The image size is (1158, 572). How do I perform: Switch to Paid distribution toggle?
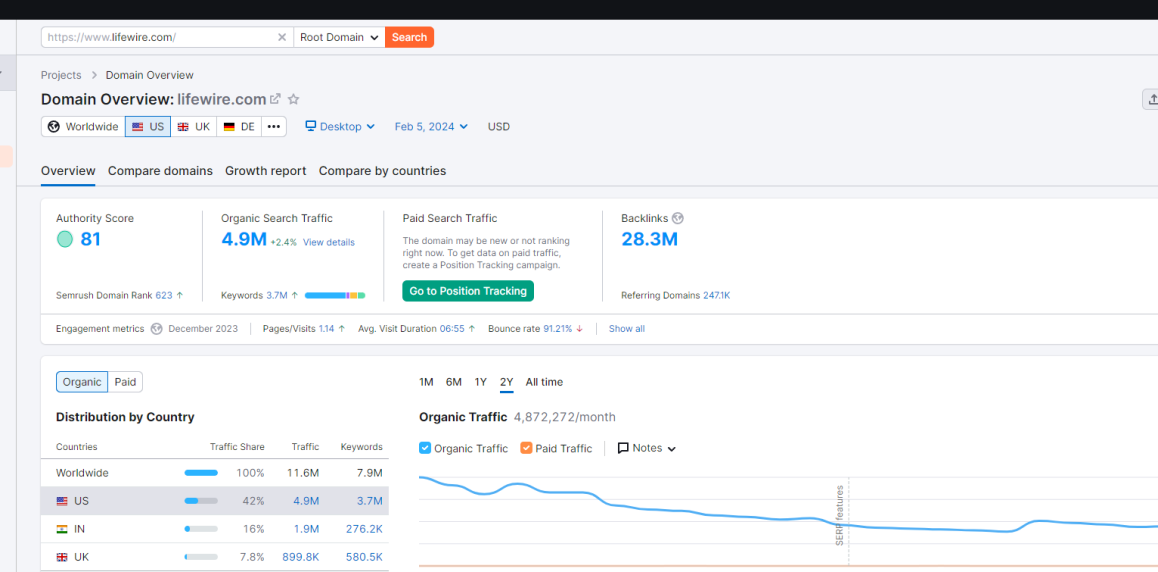pos(126,382)
